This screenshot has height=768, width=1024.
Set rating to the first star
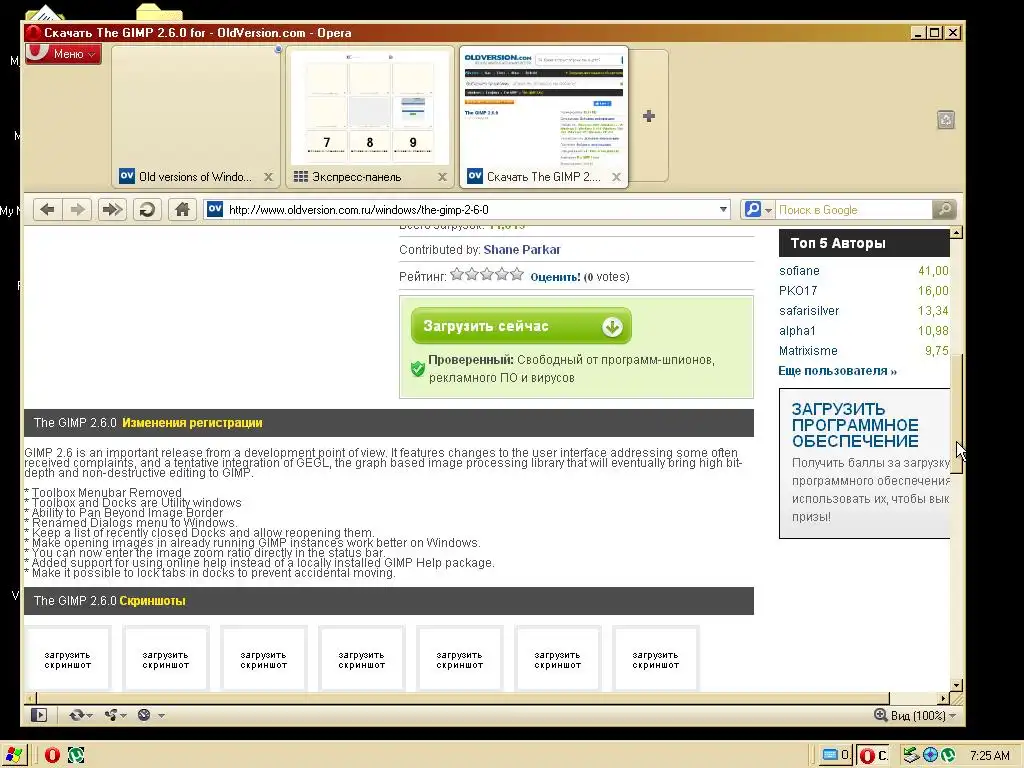point(457,274)
